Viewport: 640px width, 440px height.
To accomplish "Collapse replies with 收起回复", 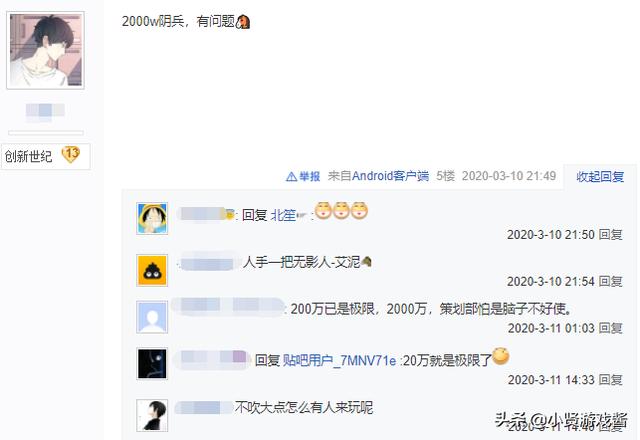I will (600, 177).
